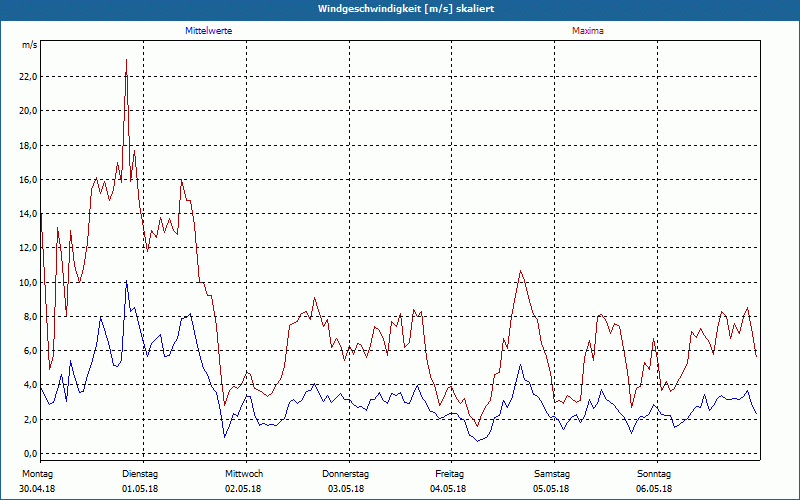800x500 pixels.
Task: Select the 18,0 y-axis value
Action: (29, 145)
